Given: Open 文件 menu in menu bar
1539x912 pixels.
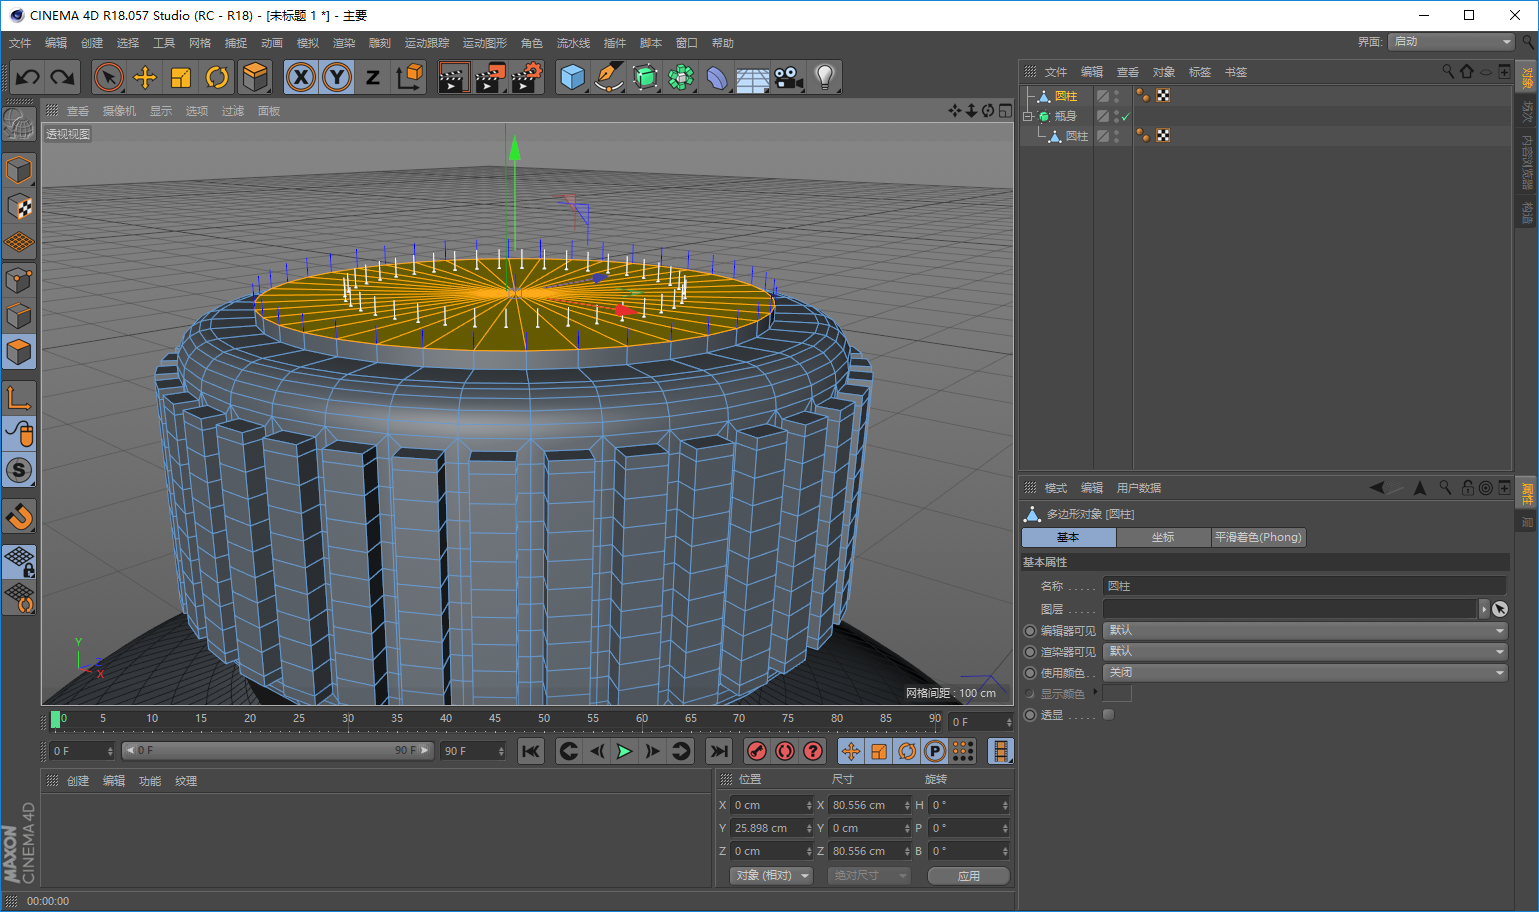Looking at the screenshot, I should (x=20, y=43).
